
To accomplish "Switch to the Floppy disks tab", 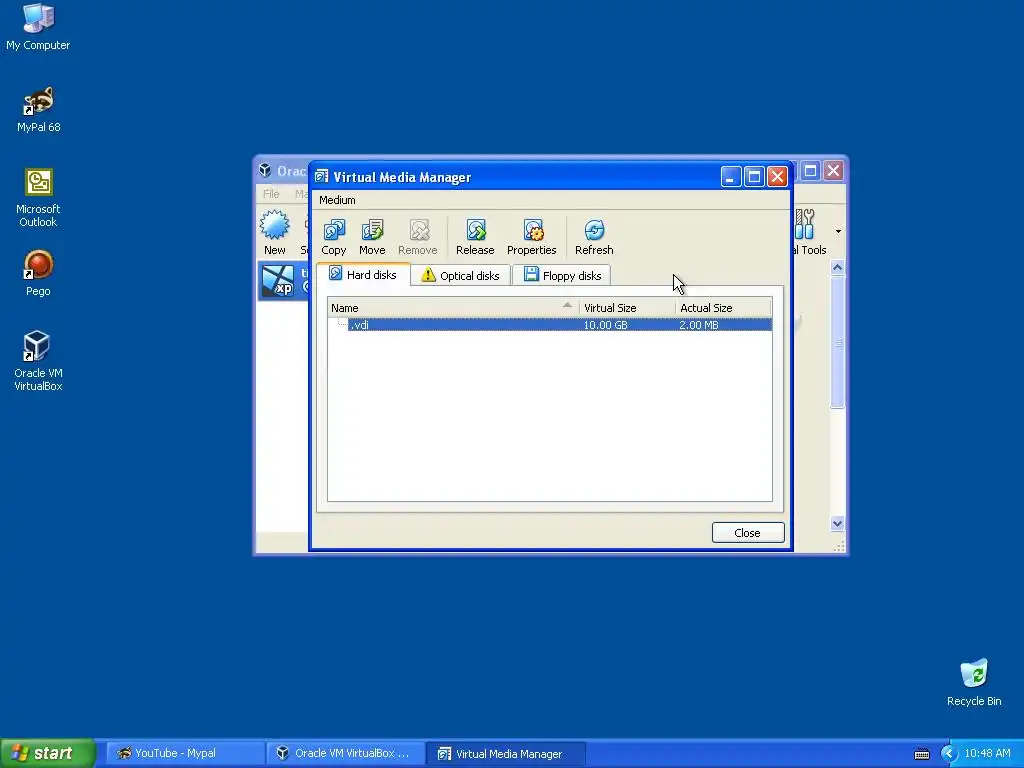I will 562,276.
